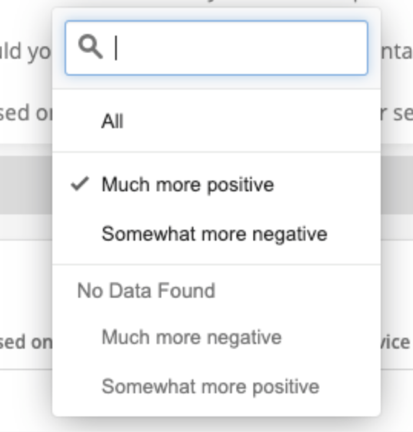Pick the greyed Much more negative entry
This screenshot has height=432, width=413.
point(192,337)
